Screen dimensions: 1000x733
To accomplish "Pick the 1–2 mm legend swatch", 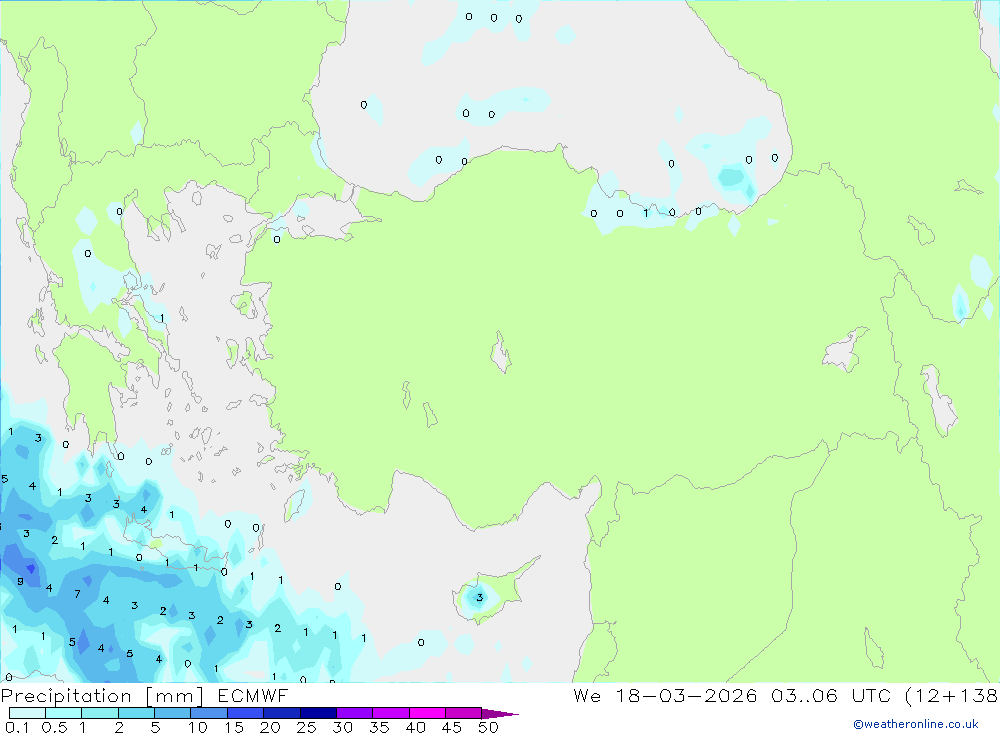I will tap(99, 713).
